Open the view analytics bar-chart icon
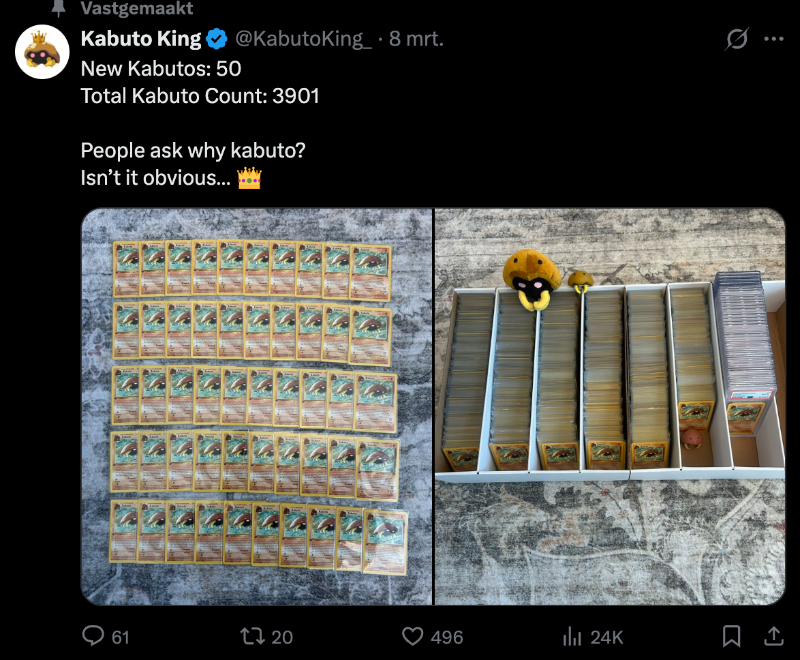Screen dimensions: 800x660 click(572, 636)
